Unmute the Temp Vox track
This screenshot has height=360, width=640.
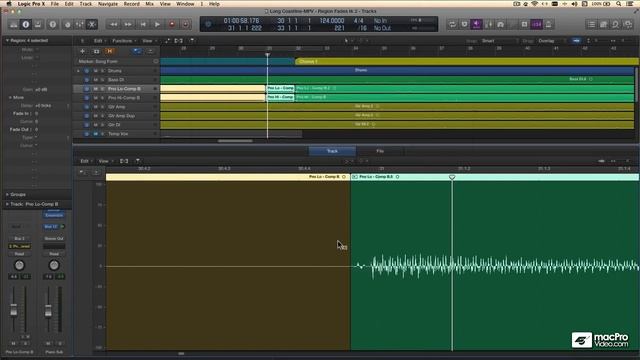coord(96,134)
